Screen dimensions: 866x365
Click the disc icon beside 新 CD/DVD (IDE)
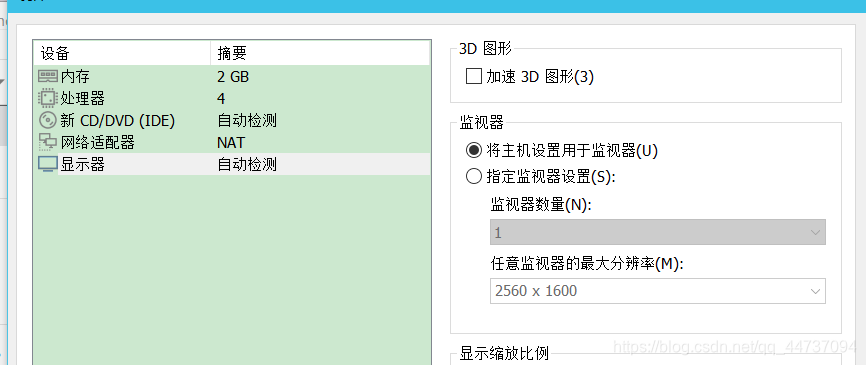tap(47, 120)
